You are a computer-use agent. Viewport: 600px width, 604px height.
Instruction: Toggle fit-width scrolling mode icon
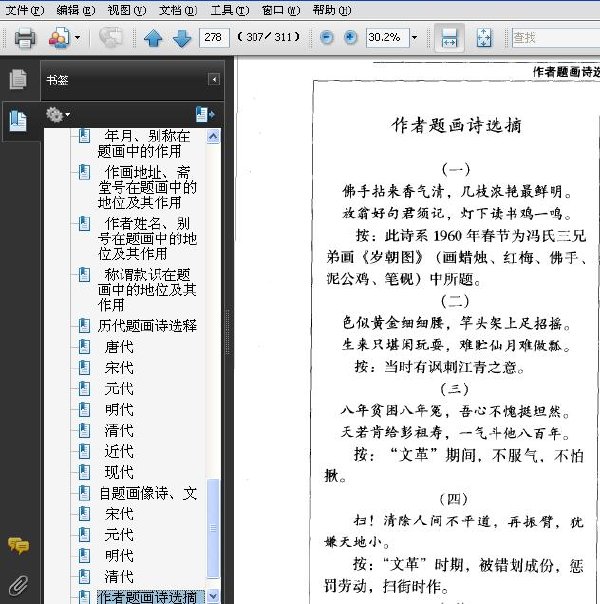[449, 38]
